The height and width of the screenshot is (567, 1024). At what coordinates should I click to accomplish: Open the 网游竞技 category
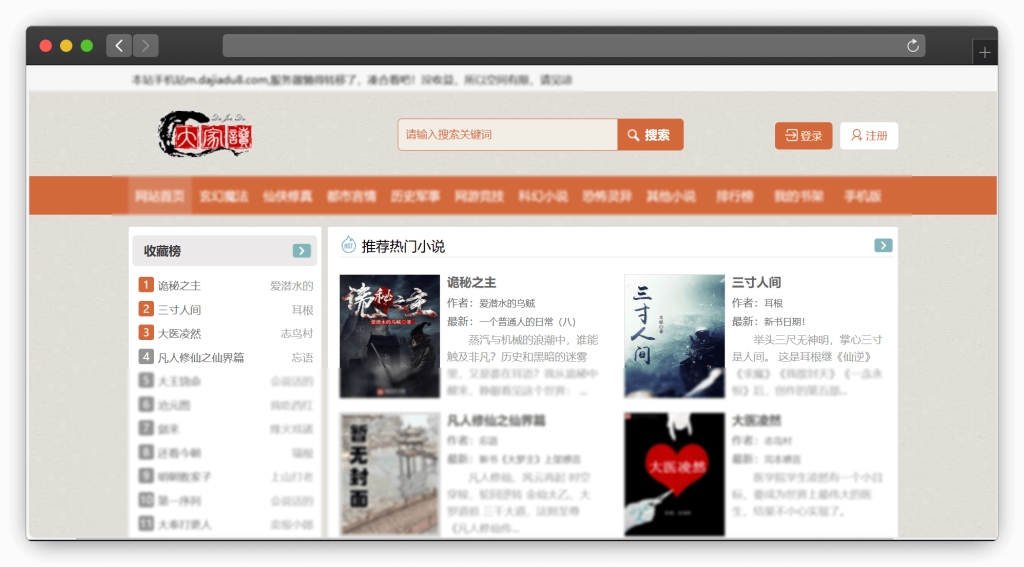coord(479,196)
